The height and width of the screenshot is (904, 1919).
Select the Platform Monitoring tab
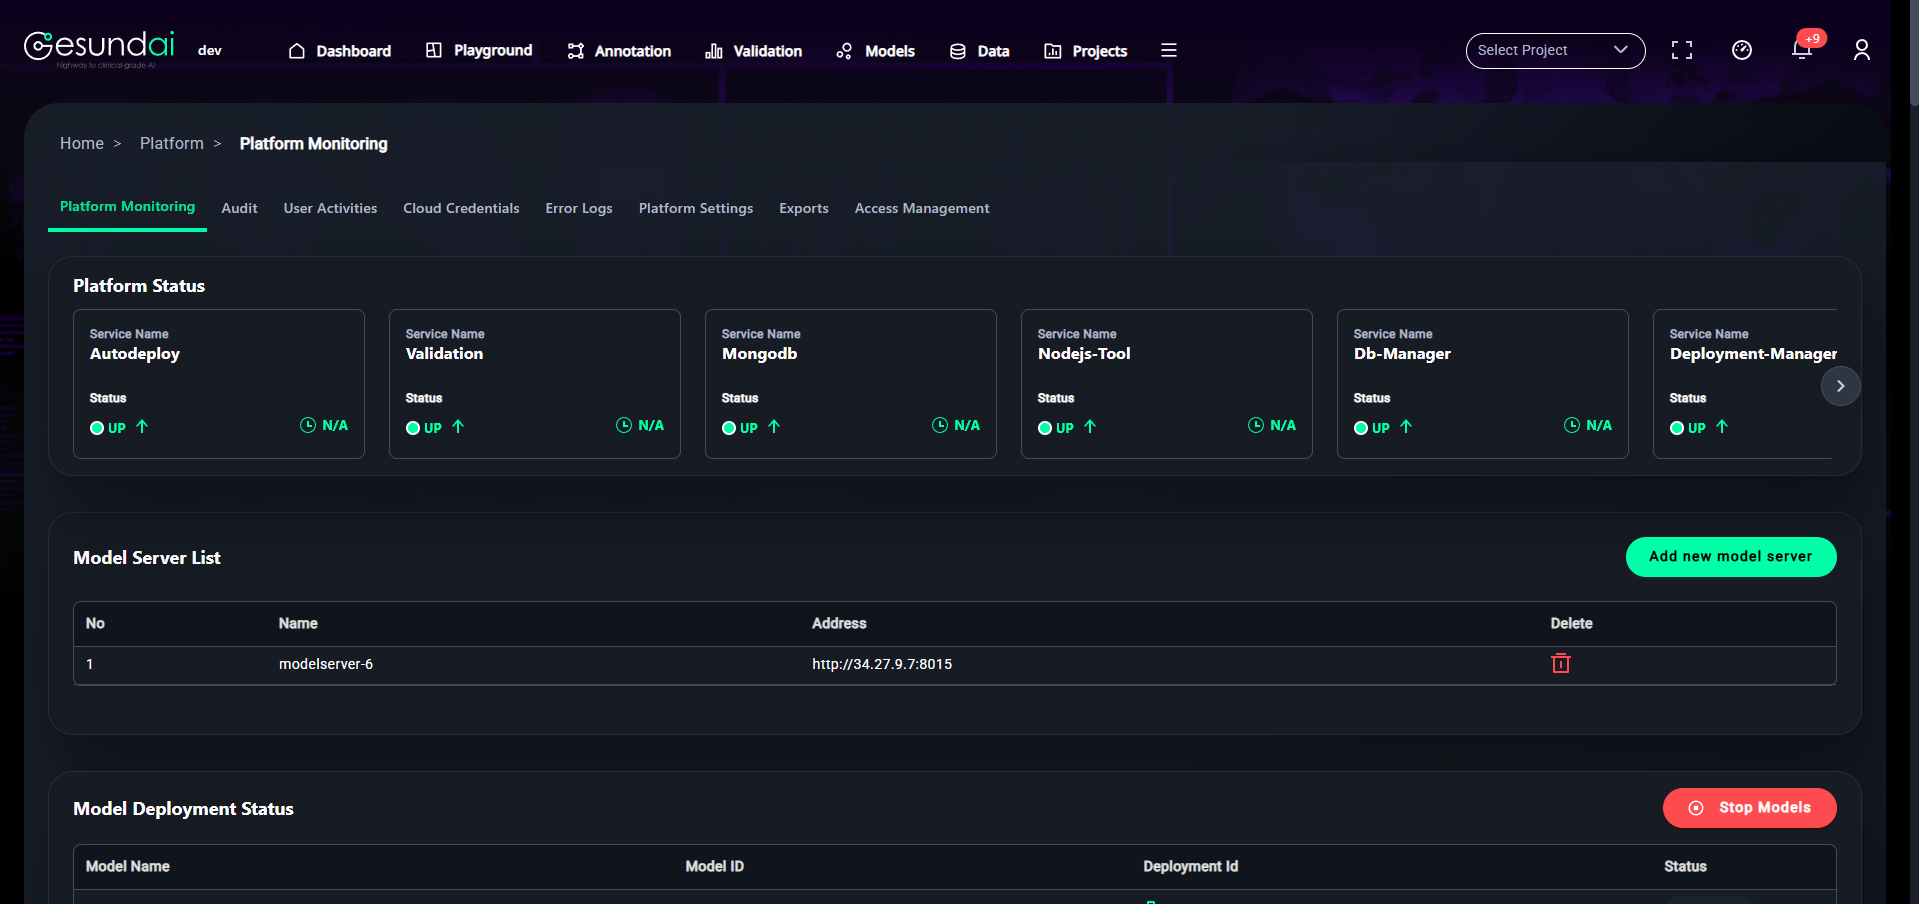point(128,207)
